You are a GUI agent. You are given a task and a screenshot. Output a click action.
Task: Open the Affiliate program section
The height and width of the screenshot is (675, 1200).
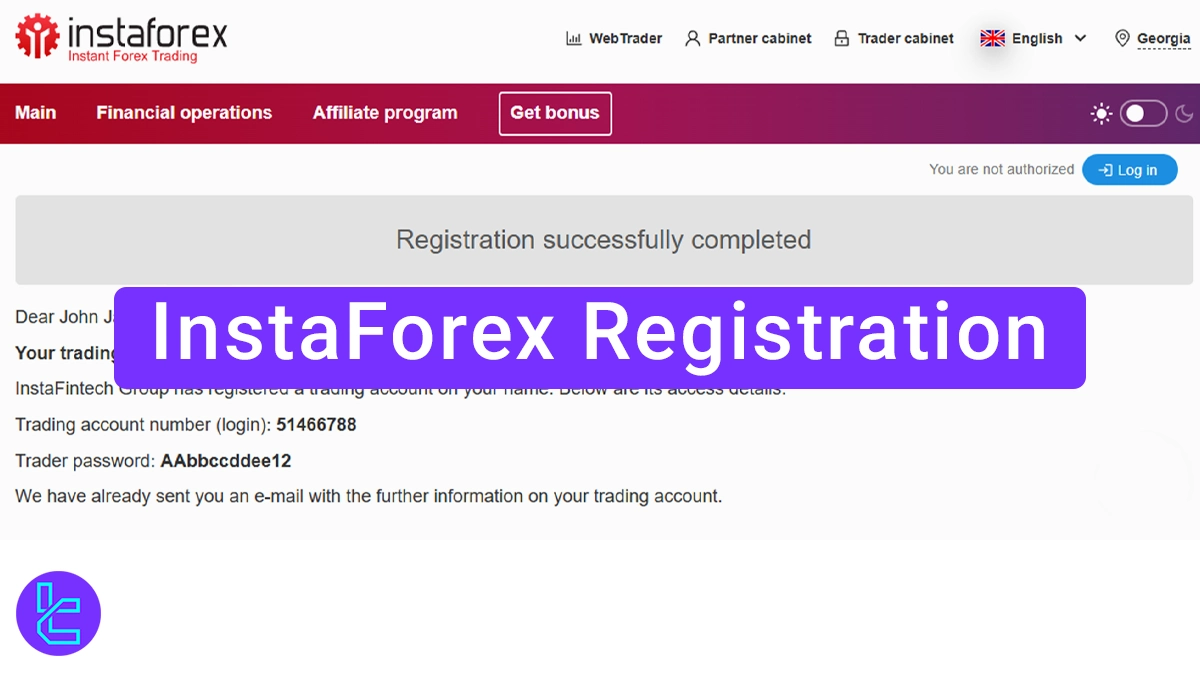pos(385,113)
